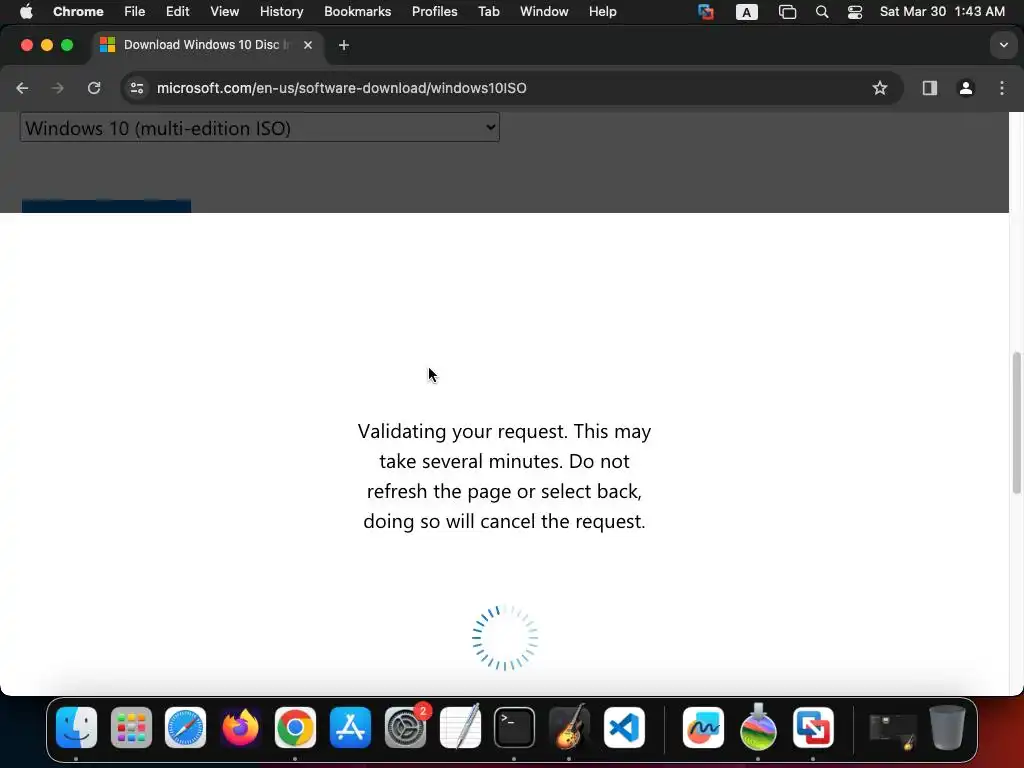The height and width of the screenshot is (768, 1024).
Task: Click the dimmed dark blue Confirm button
Action: 106,206
